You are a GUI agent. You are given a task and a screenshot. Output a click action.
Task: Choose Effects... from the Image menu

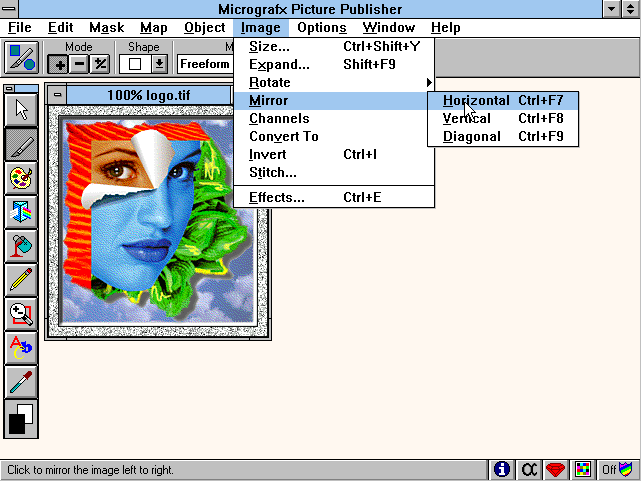[334, 197]
